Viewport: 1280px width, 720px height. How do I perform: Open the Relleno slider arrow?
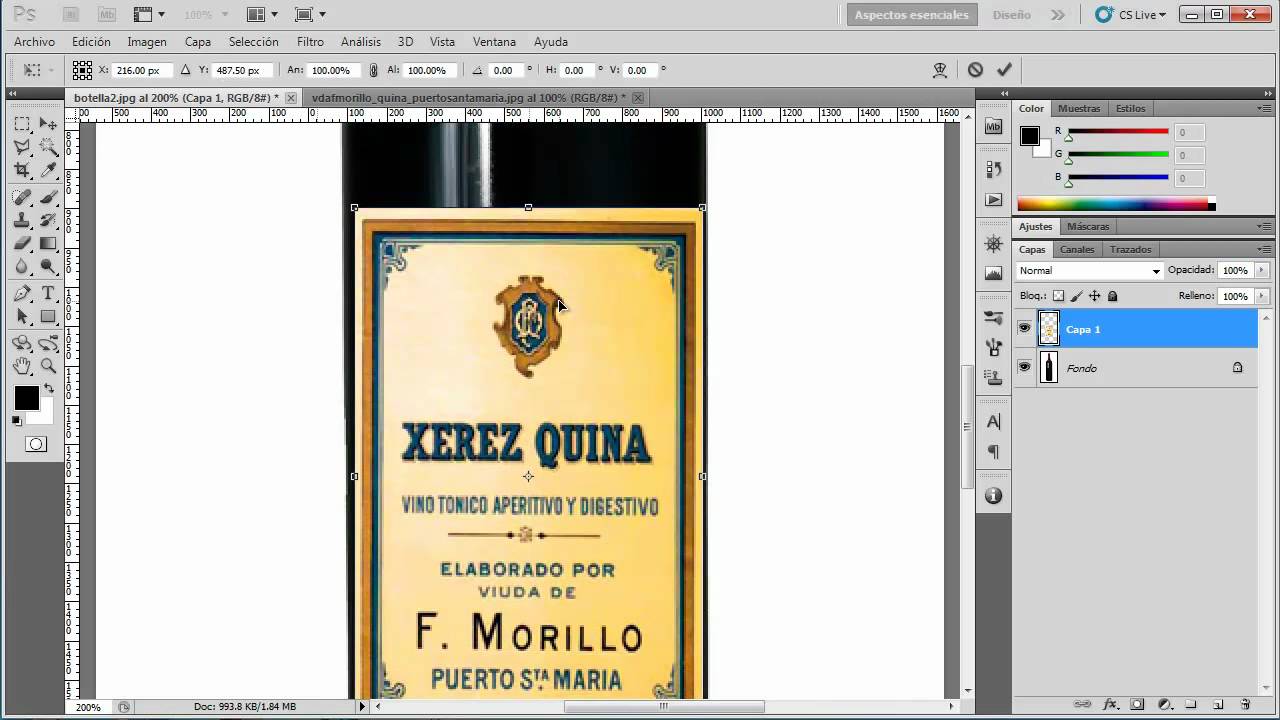pyautogui.click(x=1261, y=296)
